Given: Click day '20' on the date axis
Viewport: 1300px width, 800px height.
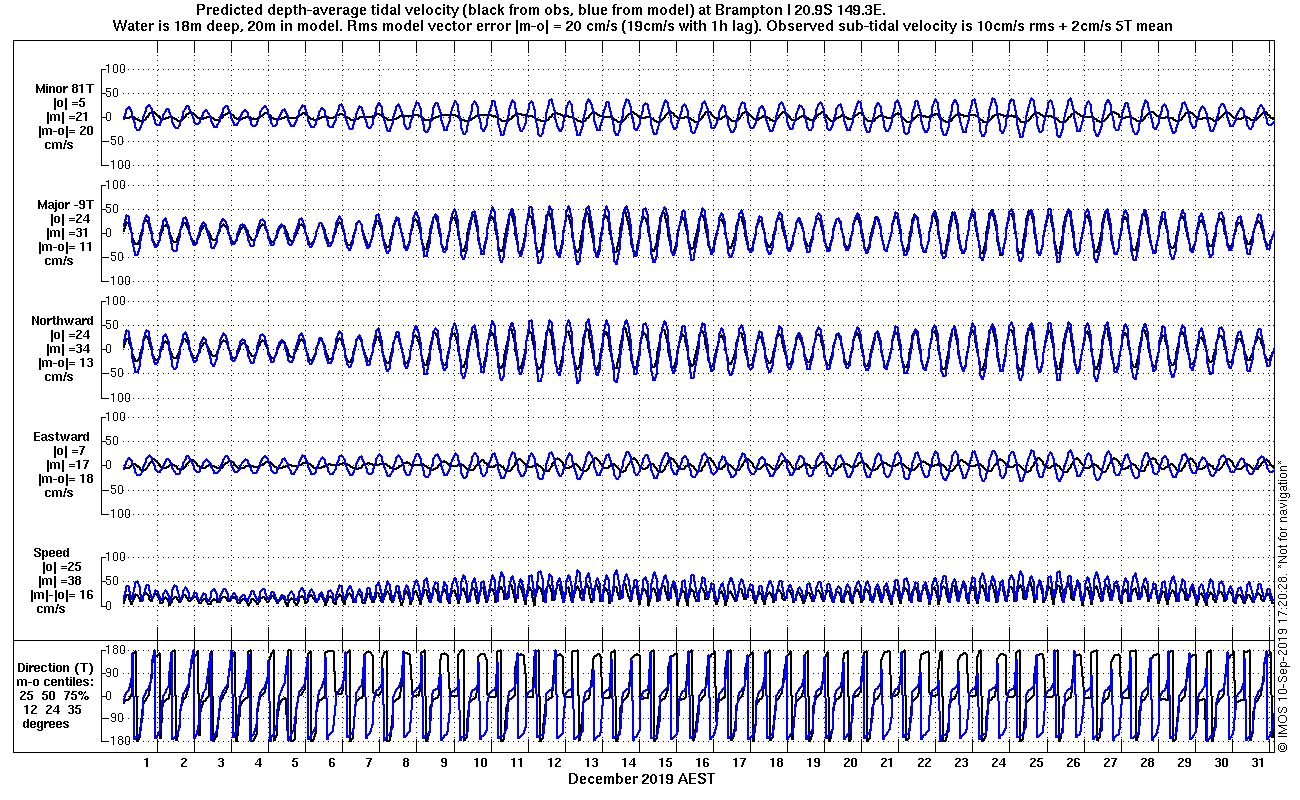Looking at the screenshot, I should tap(850, 763).
